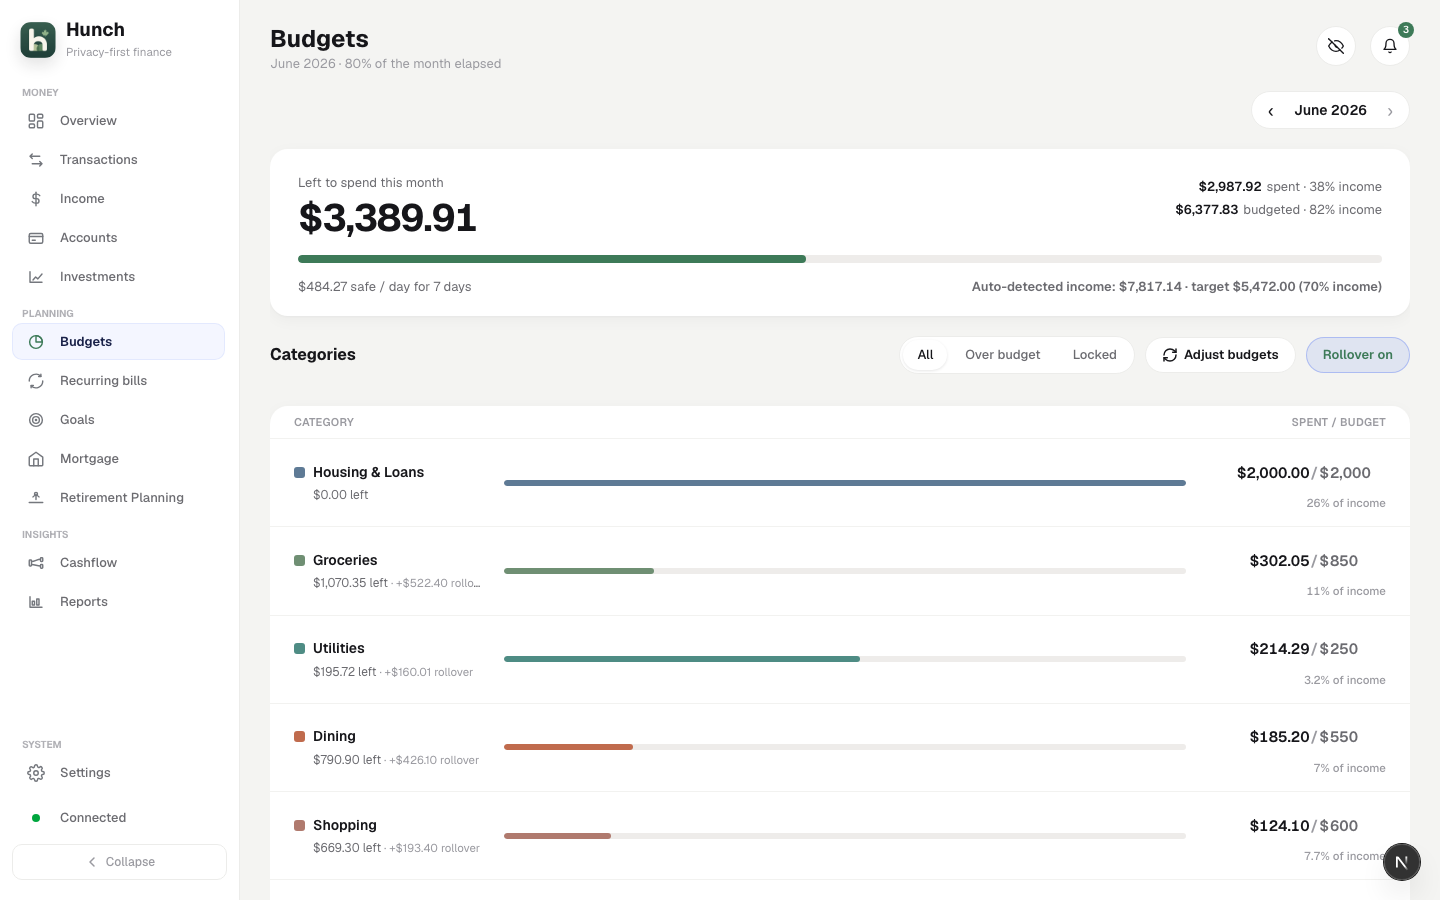The width and height of the screenshot is (1440, 900).
Task: Click the Cashflow flow icon
Action: (x=36, y=563)
